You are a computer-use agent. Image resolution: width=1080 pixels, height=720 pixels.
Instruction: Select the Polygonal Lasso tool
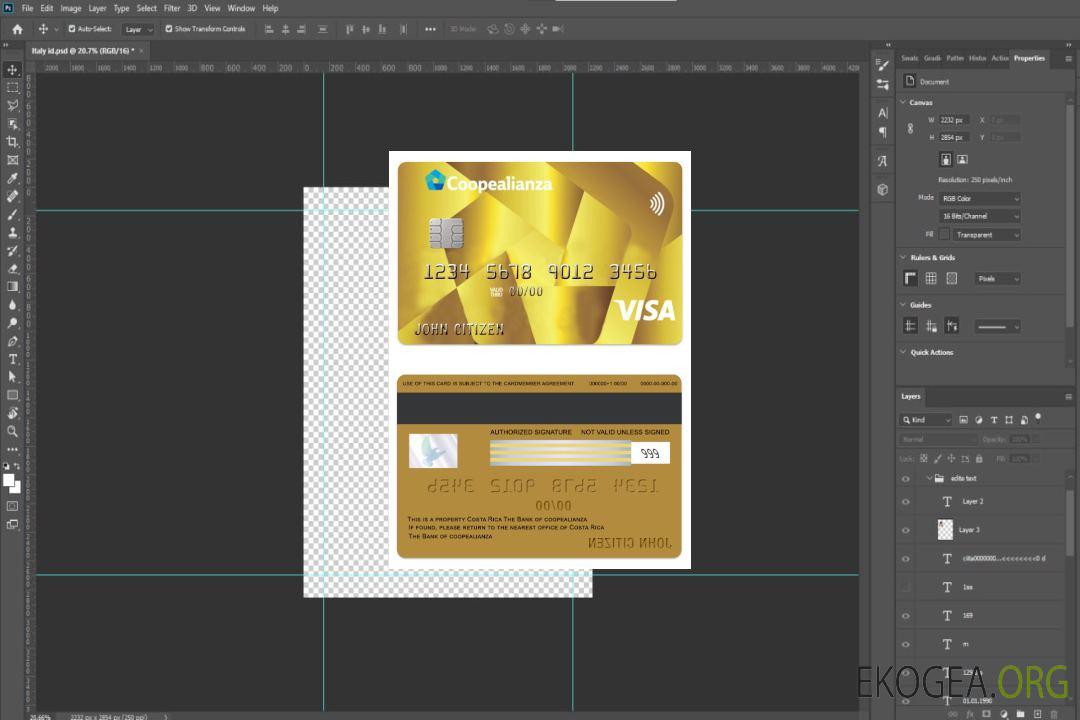tap(12, 105)
